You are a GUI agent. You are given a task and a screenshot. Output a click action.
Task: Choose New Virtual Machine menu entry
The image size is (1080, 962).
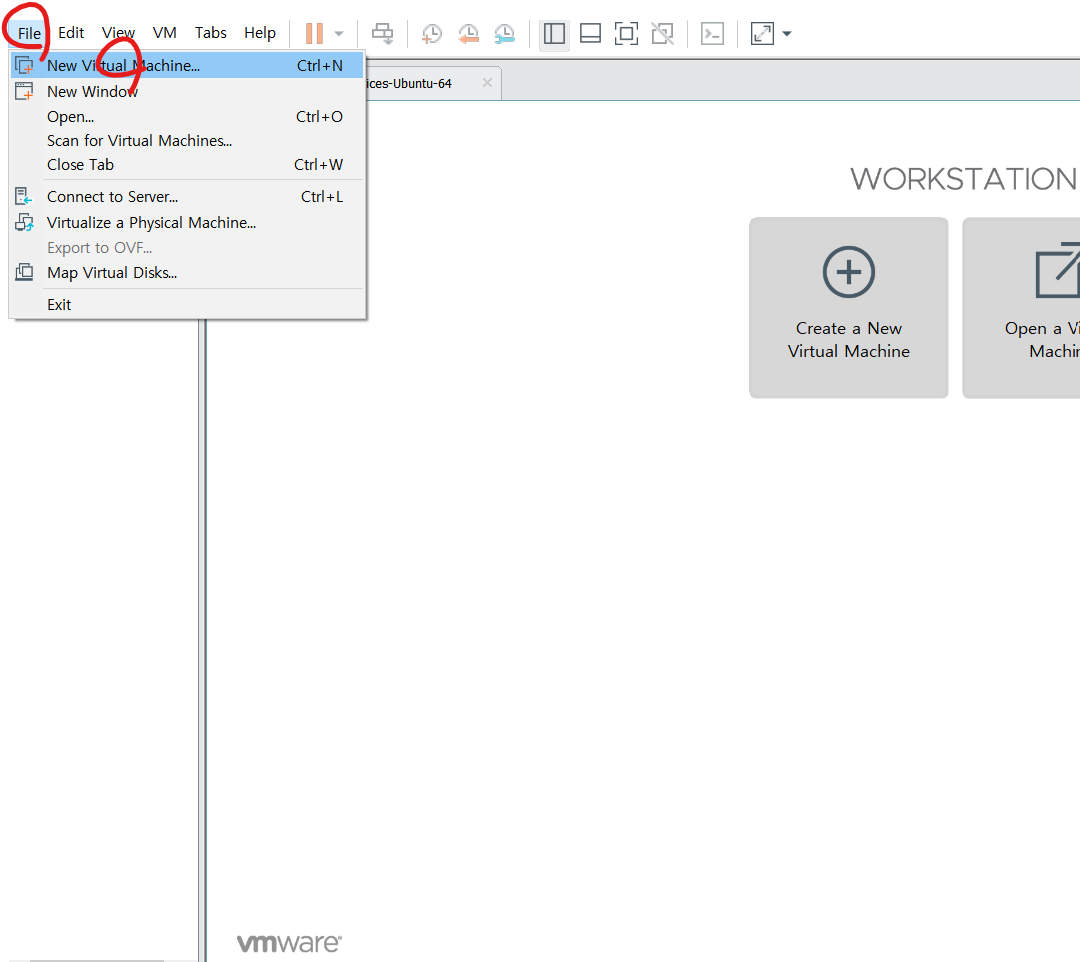[x=187, y=65]
